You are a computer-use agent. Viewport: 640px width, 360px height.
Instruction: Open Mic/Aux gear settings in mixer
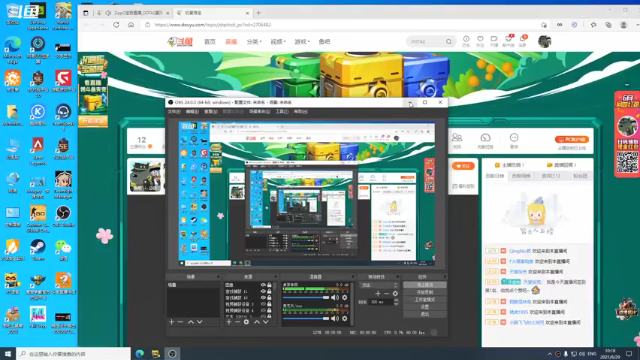(x=345, y=318)
